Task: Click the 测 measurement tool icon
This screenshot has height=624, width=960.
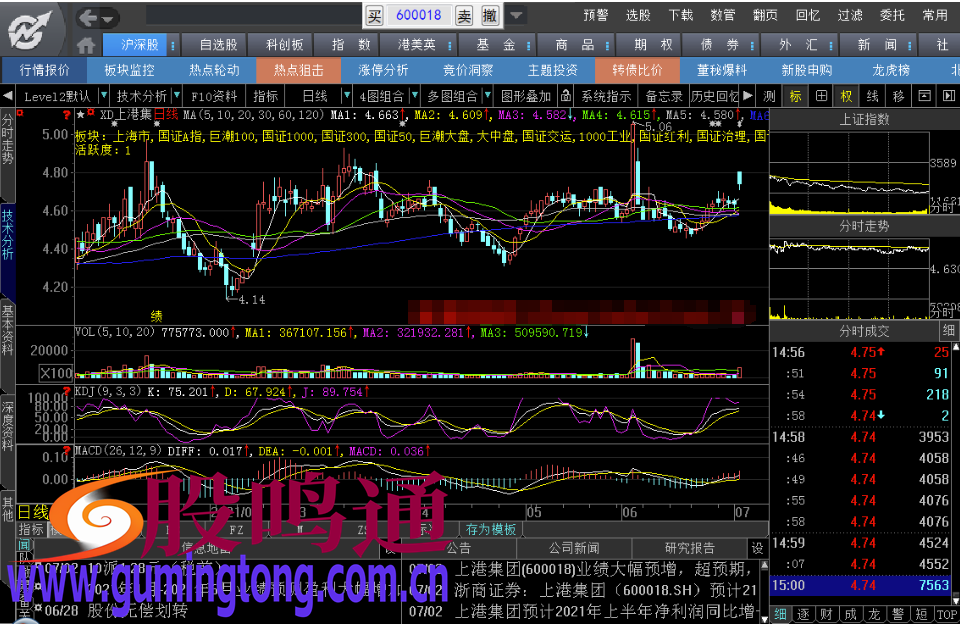Action: [x=769, y=96]
